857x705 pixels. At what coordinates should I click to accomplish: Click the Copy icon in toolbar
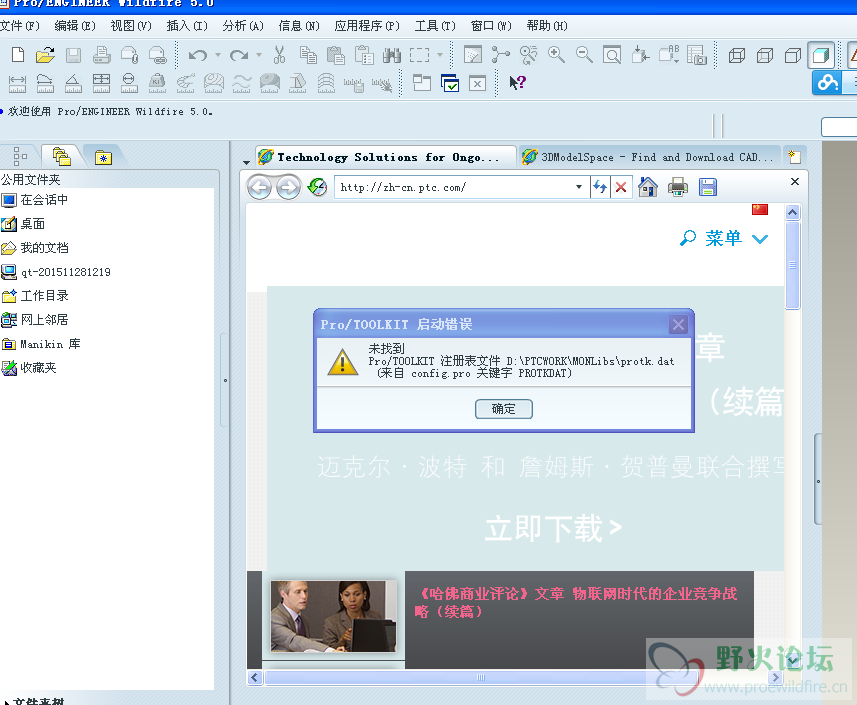point(308,55)
